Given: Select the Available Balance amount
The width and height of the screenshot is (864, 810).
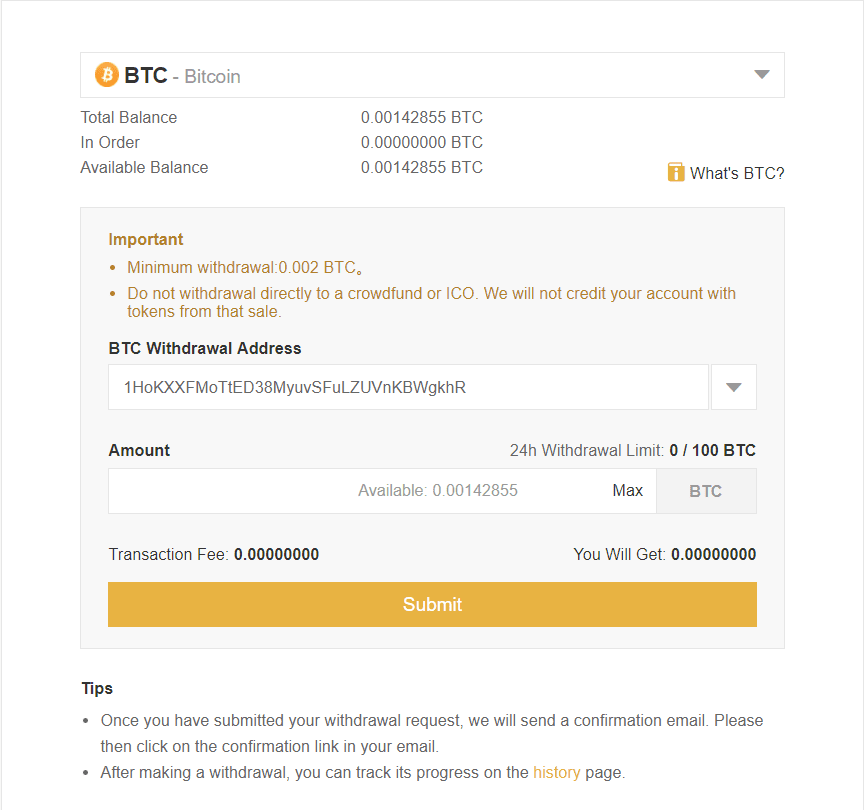Looking at the screenshot, I should 421,167.
